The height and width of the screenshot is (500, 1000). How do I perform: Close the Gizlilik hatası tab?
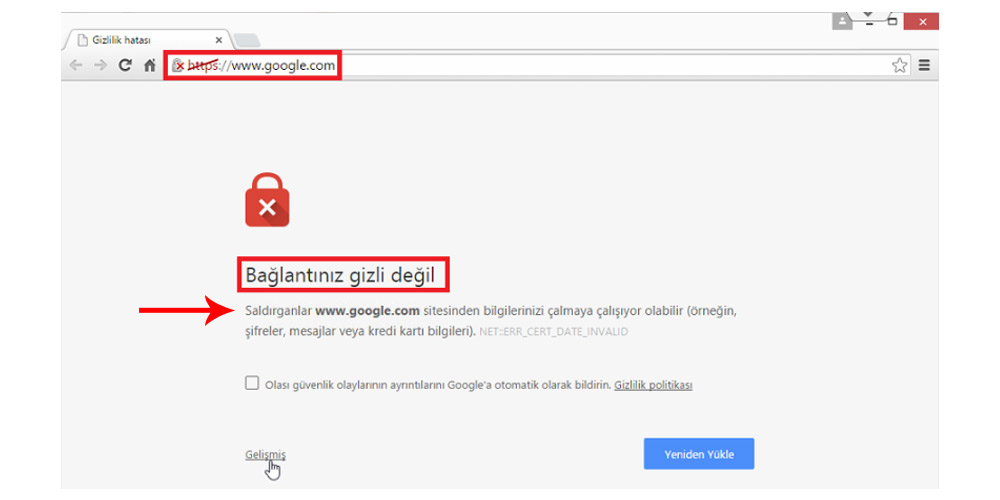[x=219, y=40]
